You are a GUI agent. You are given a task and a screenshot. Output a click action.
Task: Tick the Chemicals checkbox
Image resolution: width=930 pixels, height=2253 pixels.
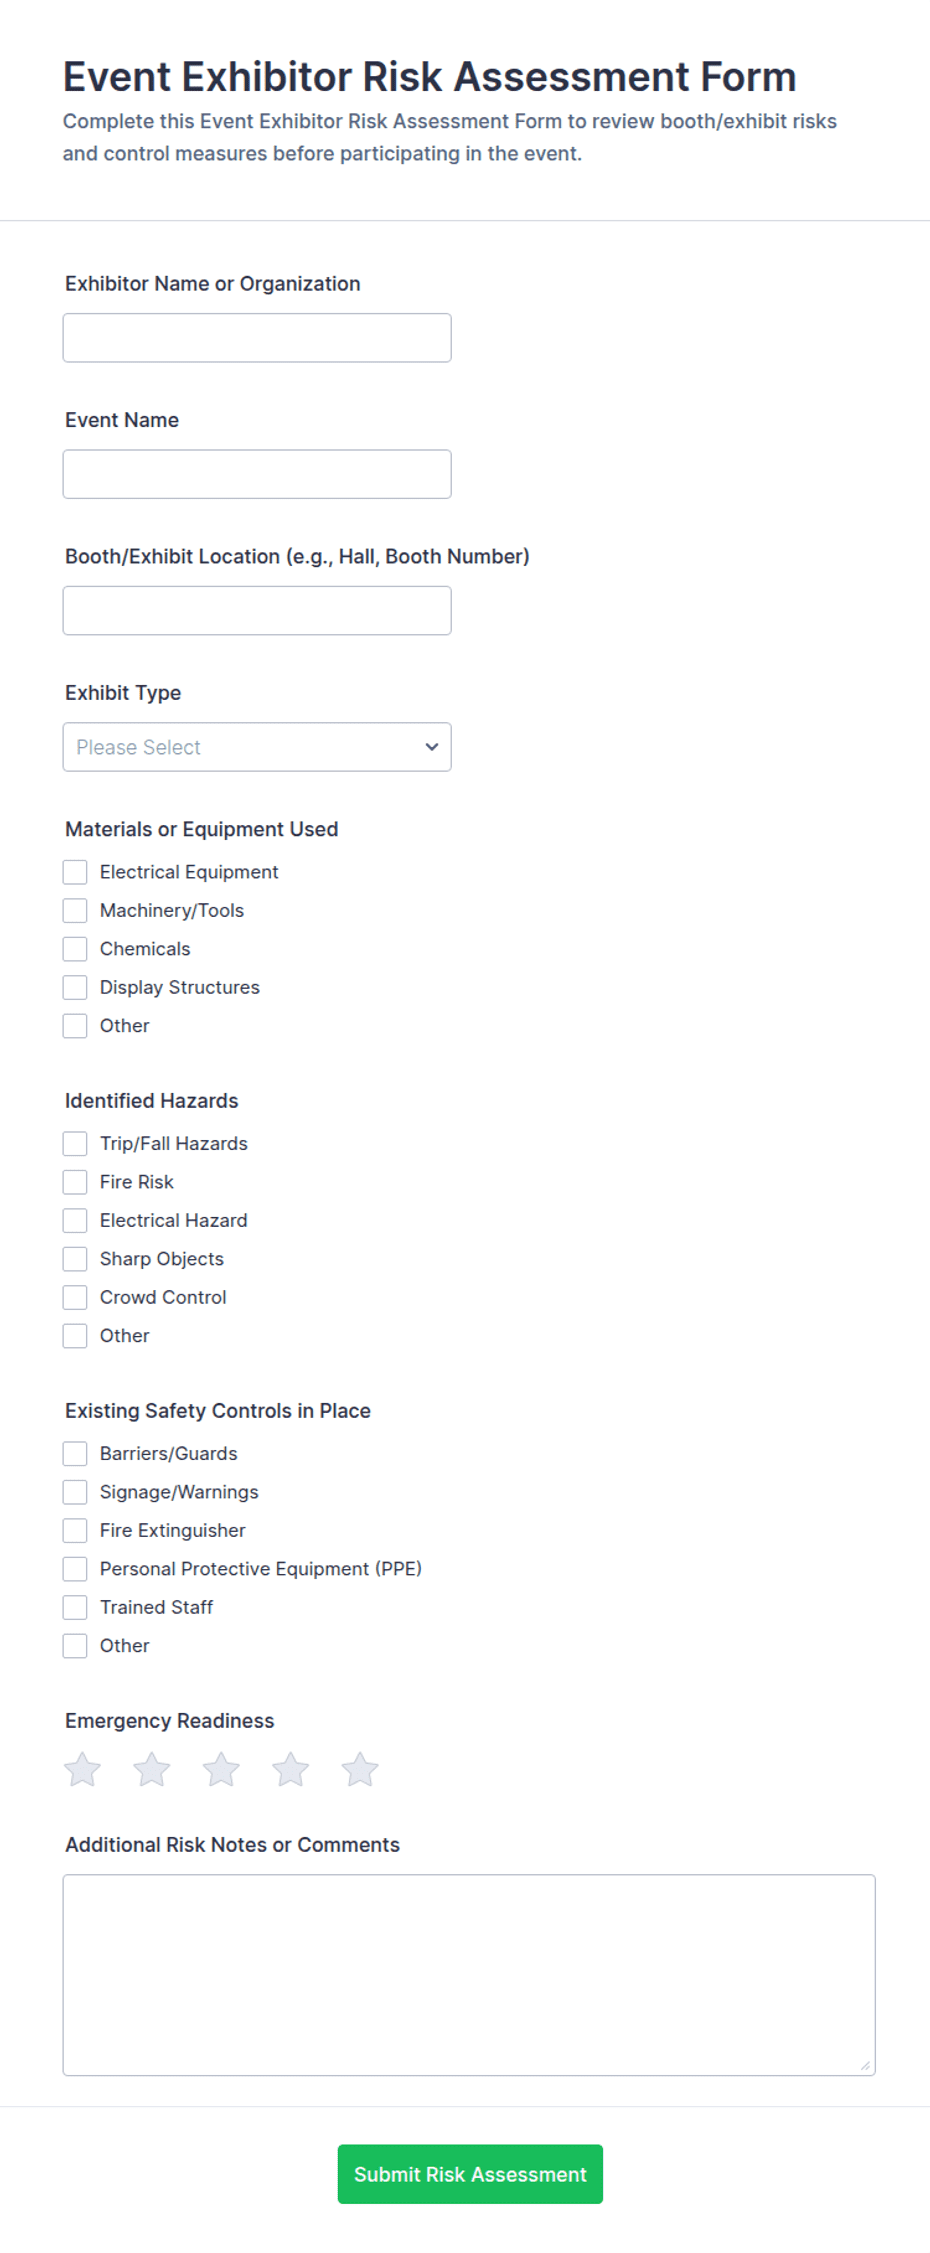75,949
